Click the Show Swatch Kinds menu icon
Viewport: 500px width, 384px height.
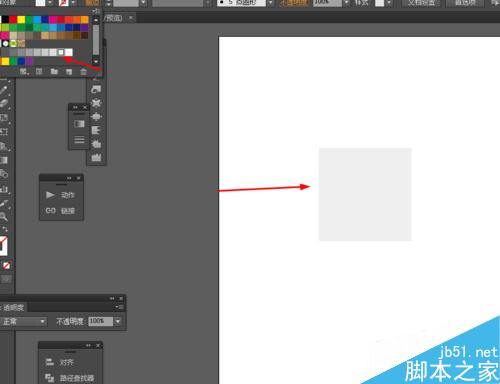click(x=39, y=71)
